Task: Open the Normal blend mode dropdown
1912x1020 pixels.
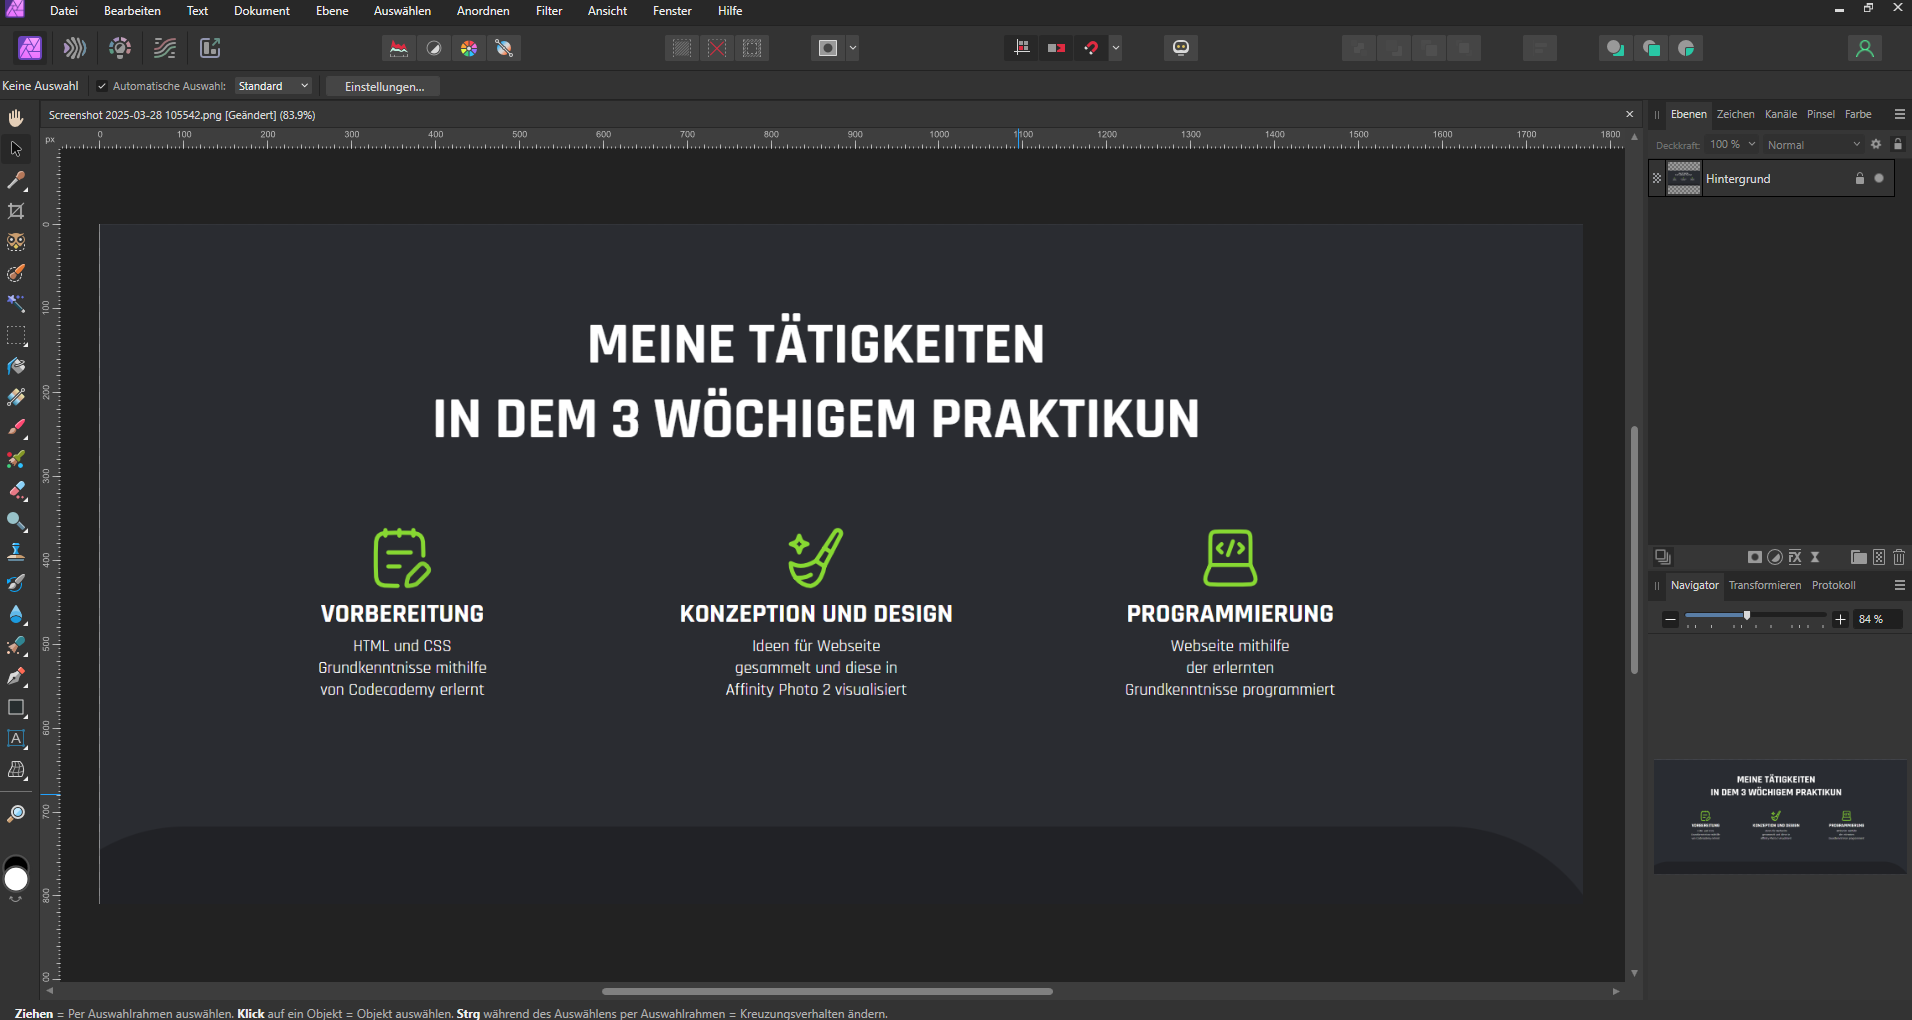Action: click(x=1812, y=145)
